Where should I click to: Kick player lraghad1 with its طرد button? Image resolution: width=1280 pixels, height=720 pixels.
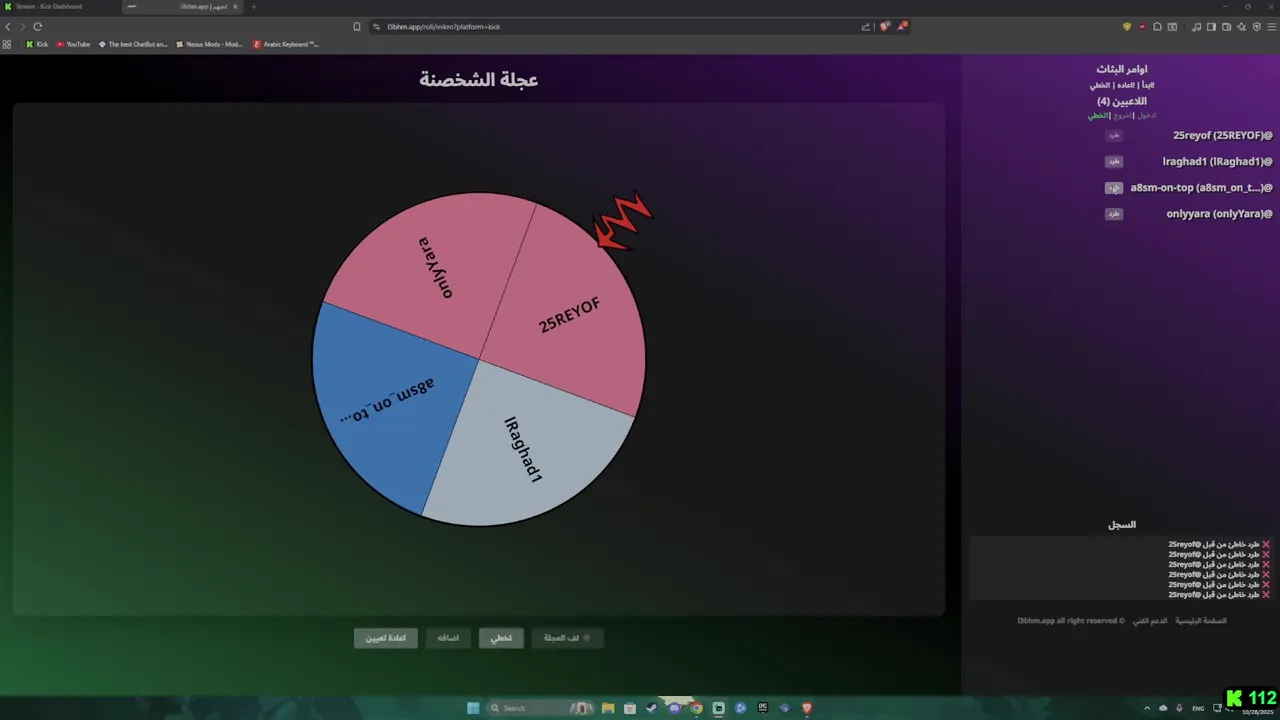coord(1114,162)
